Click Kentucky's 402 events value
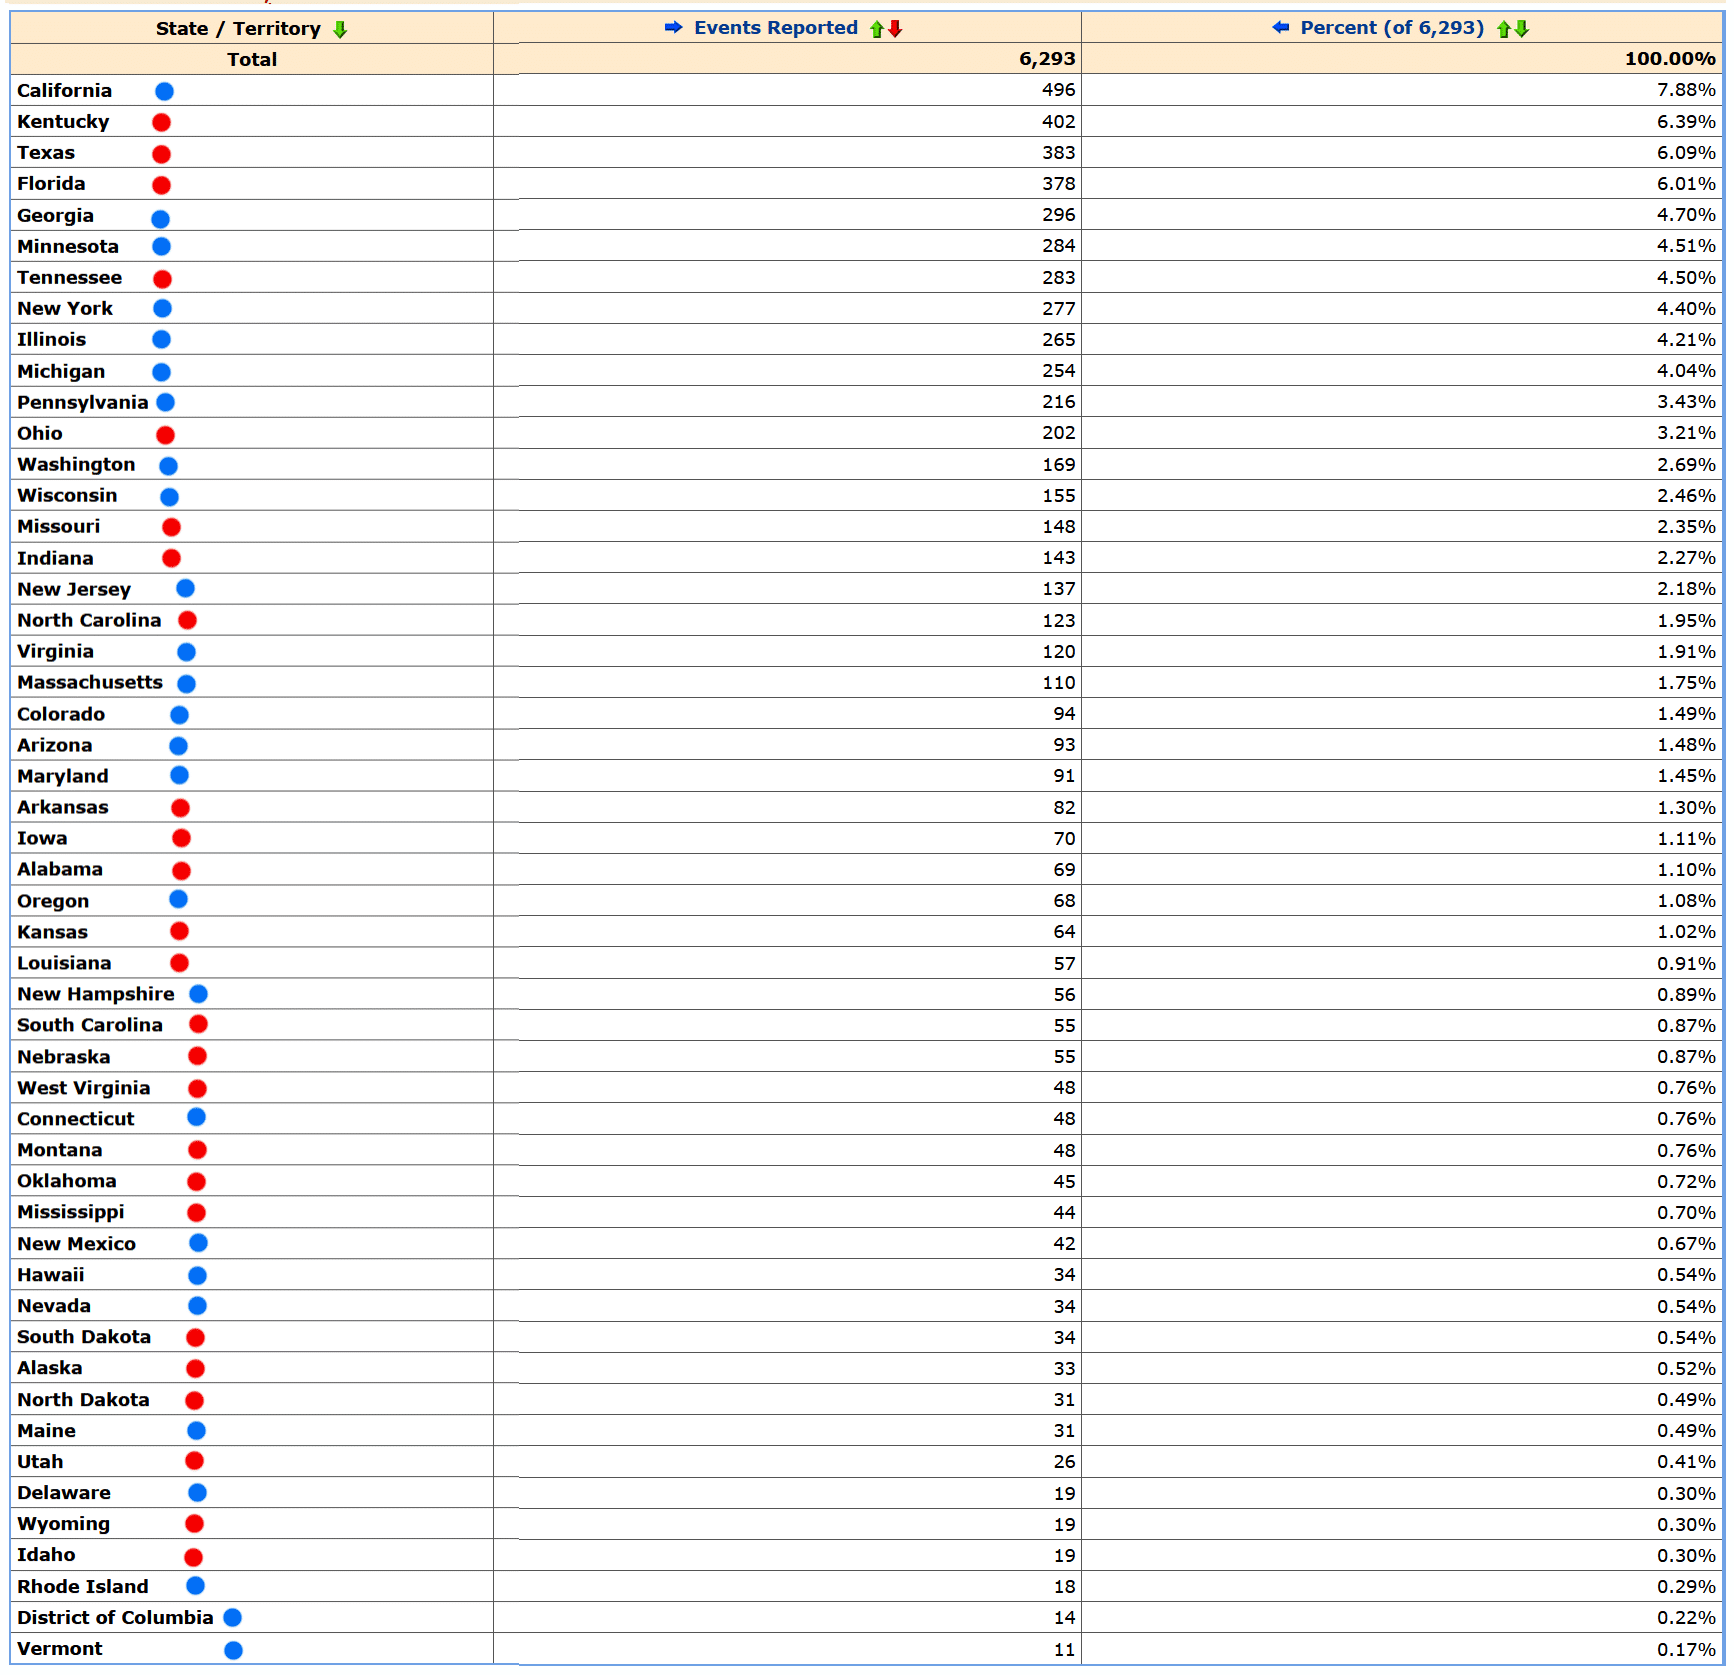The width and height of the screenshot is (1734, 1675). tap(1058, 122)
